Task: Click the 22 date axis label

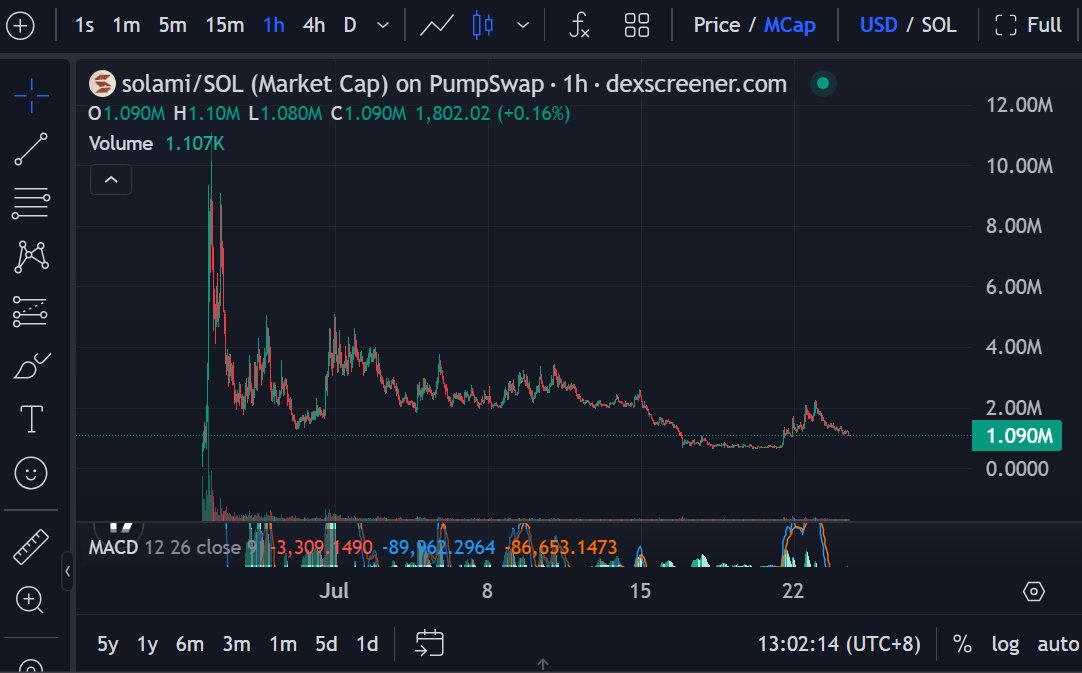Action: click(x=793, y=591)
